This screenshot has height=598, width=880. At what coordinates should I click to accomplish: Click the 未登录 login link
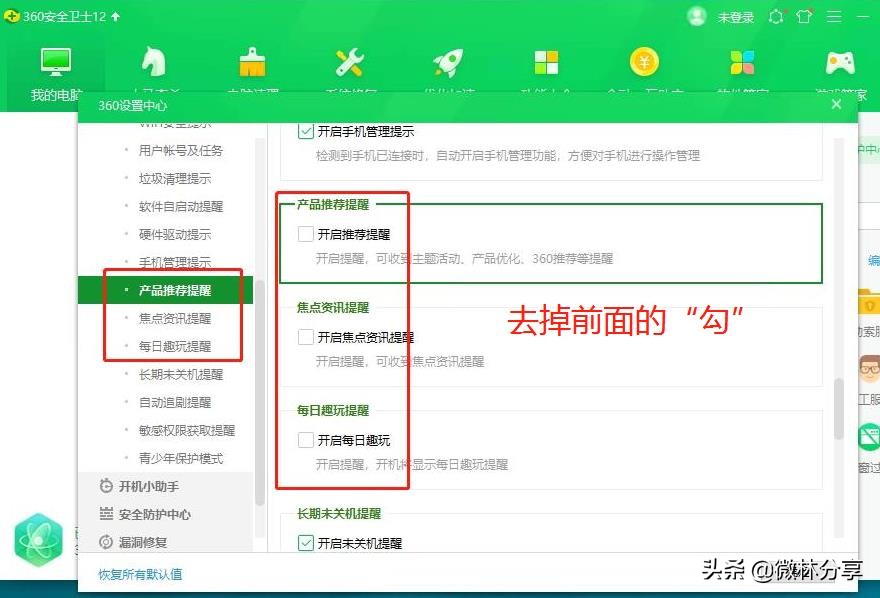click(x=735, y=17)
